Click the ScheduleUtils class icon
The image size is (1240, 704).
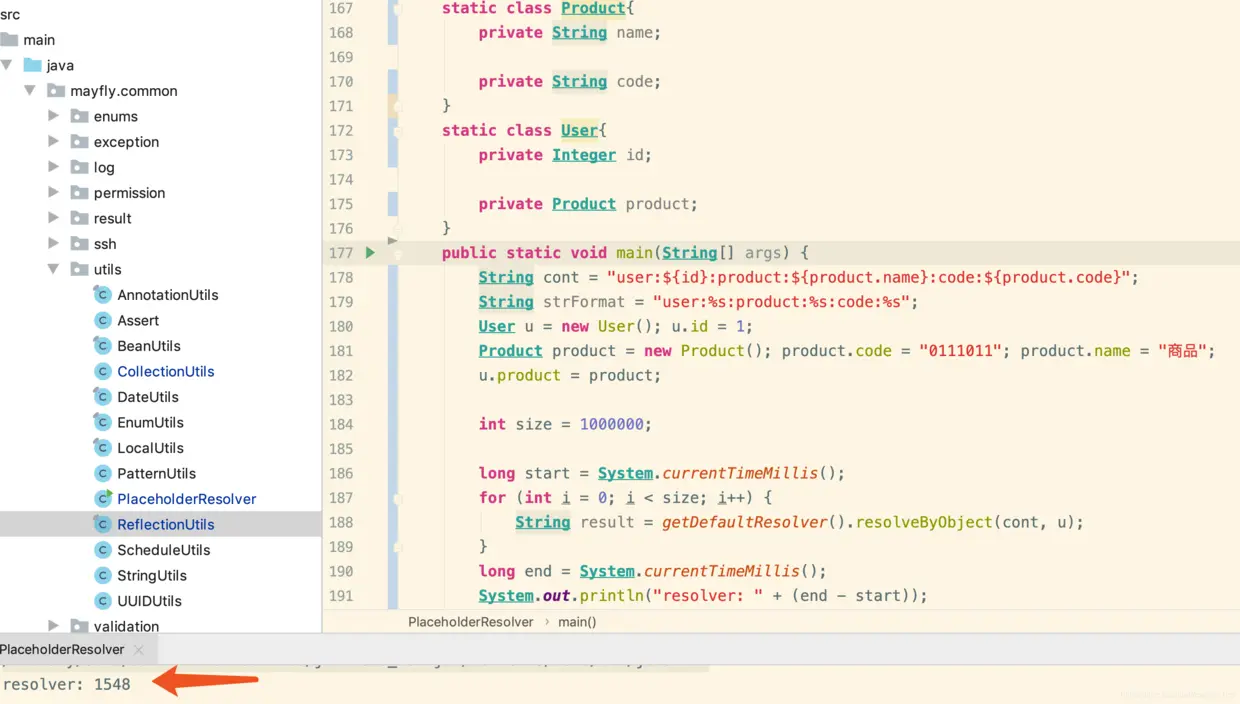(102, 550)
